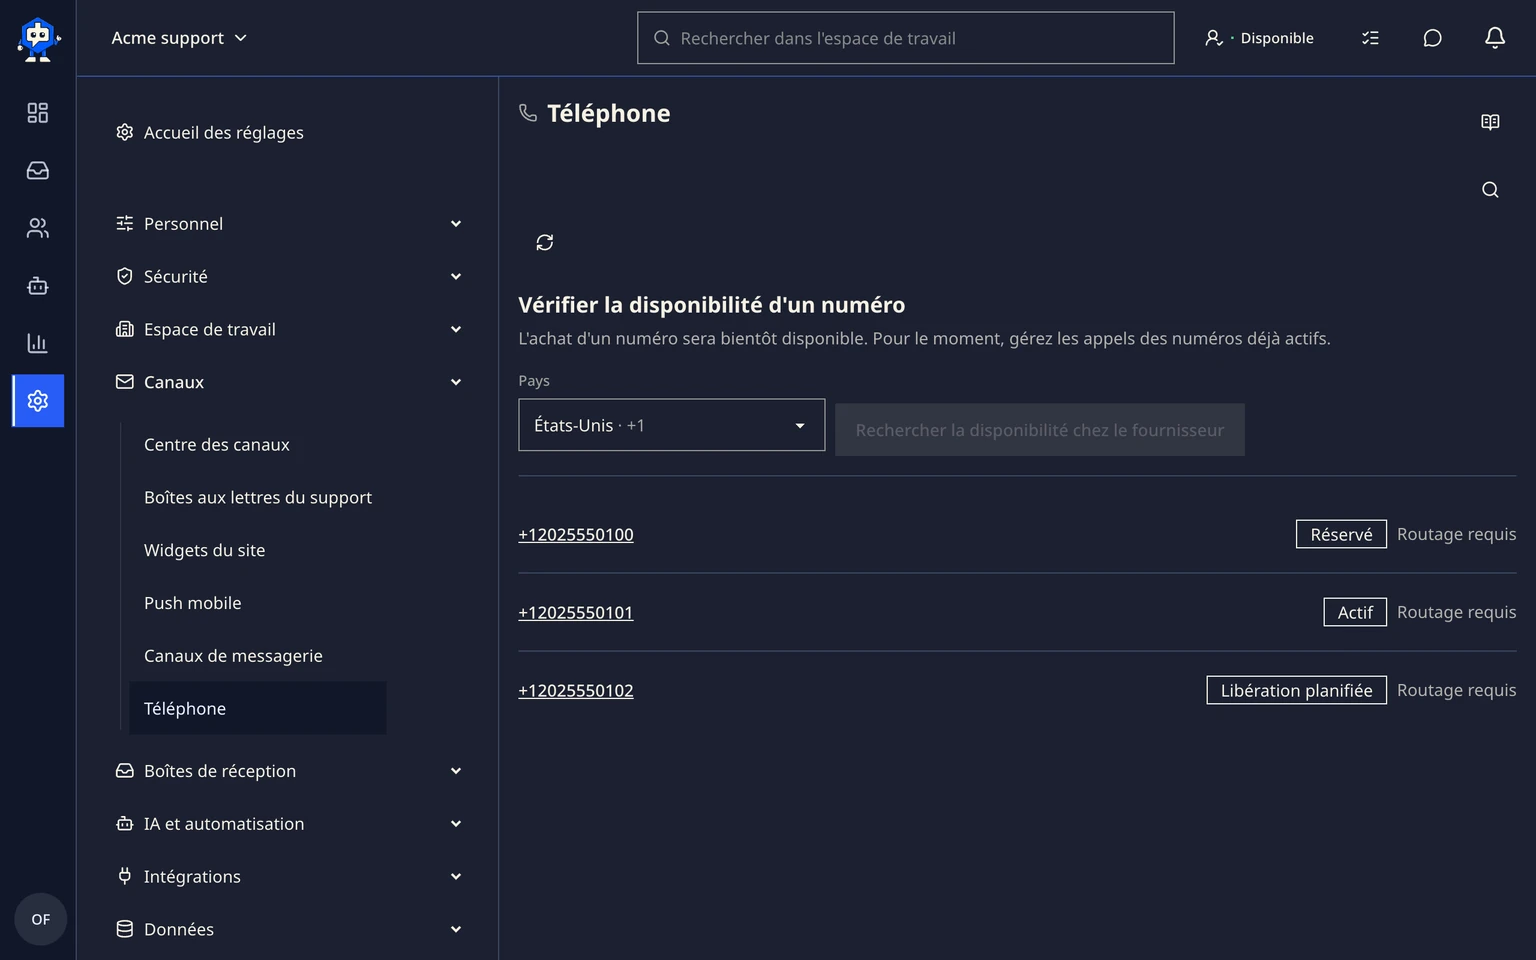Expand the Sécurité settings section

(290, 276)
